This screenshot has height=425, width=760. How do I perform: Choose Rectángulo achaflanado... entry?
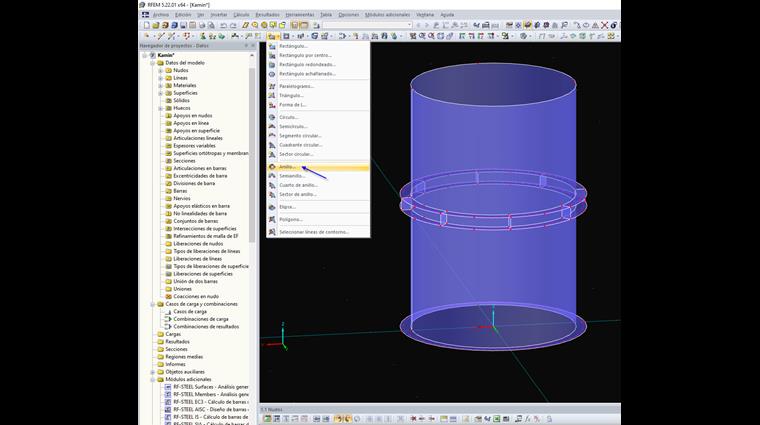(x=318, y=74)
